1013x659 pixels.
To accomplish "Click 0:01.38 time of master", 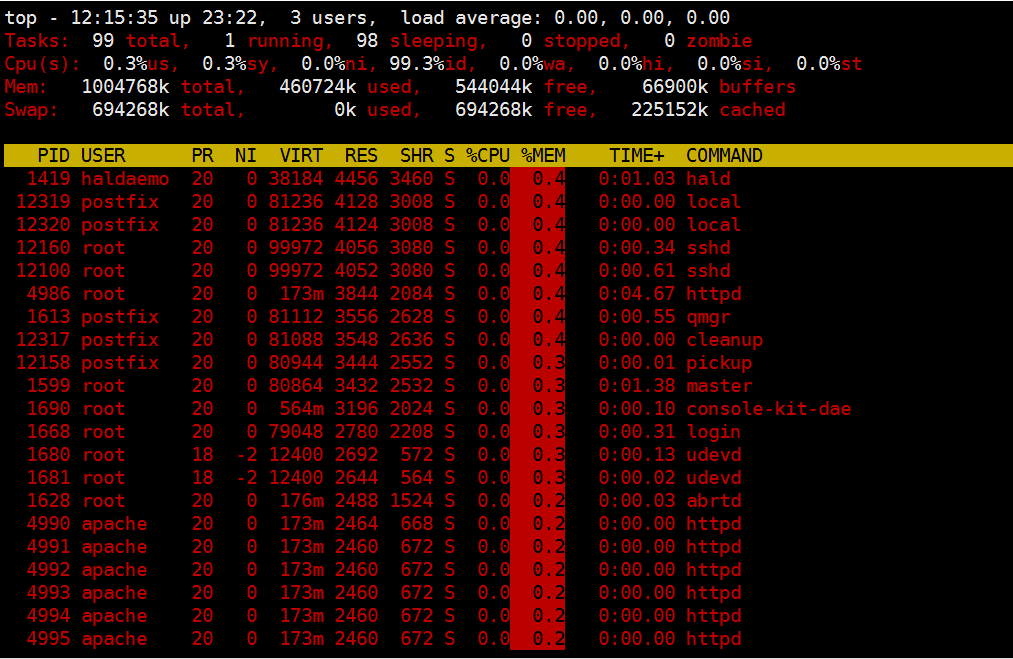I will [x=636, y=386].
